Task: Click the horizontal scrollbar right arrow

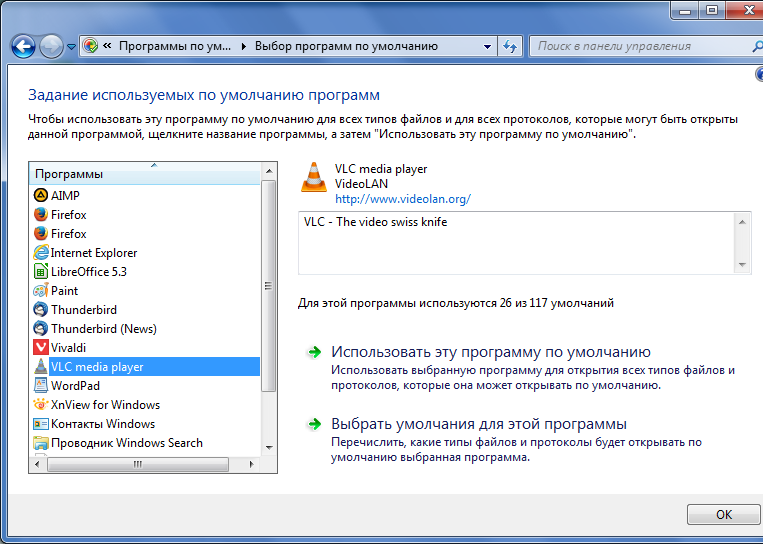Action: click(x=251, y=464)
